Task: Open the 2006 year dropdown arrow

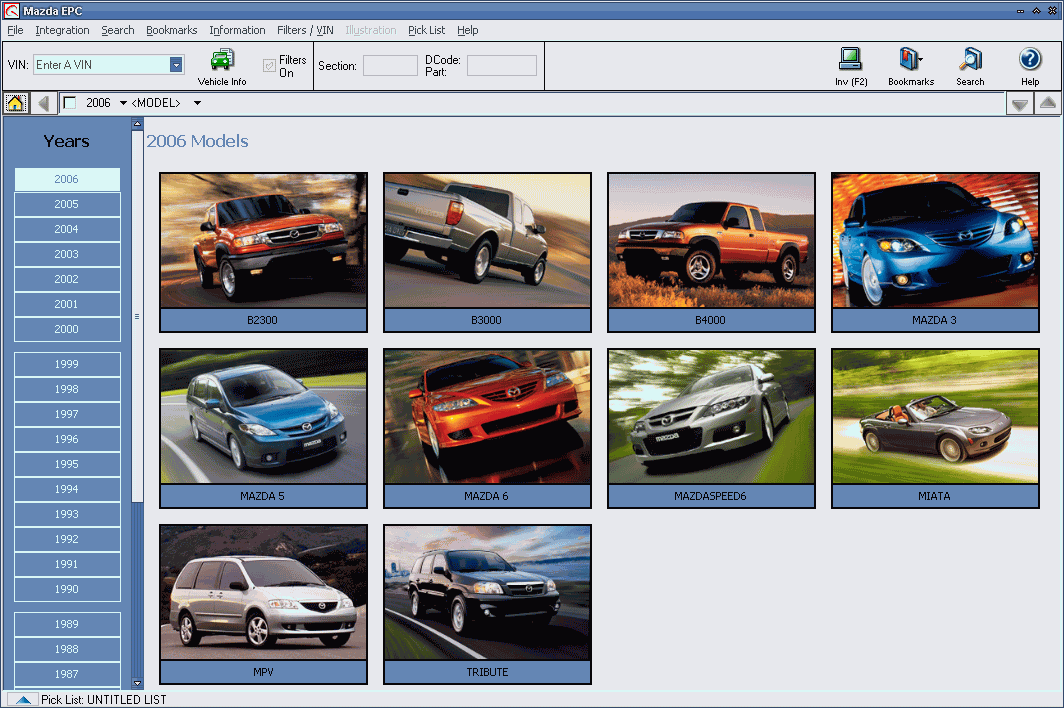Action: tap(123, 103)
